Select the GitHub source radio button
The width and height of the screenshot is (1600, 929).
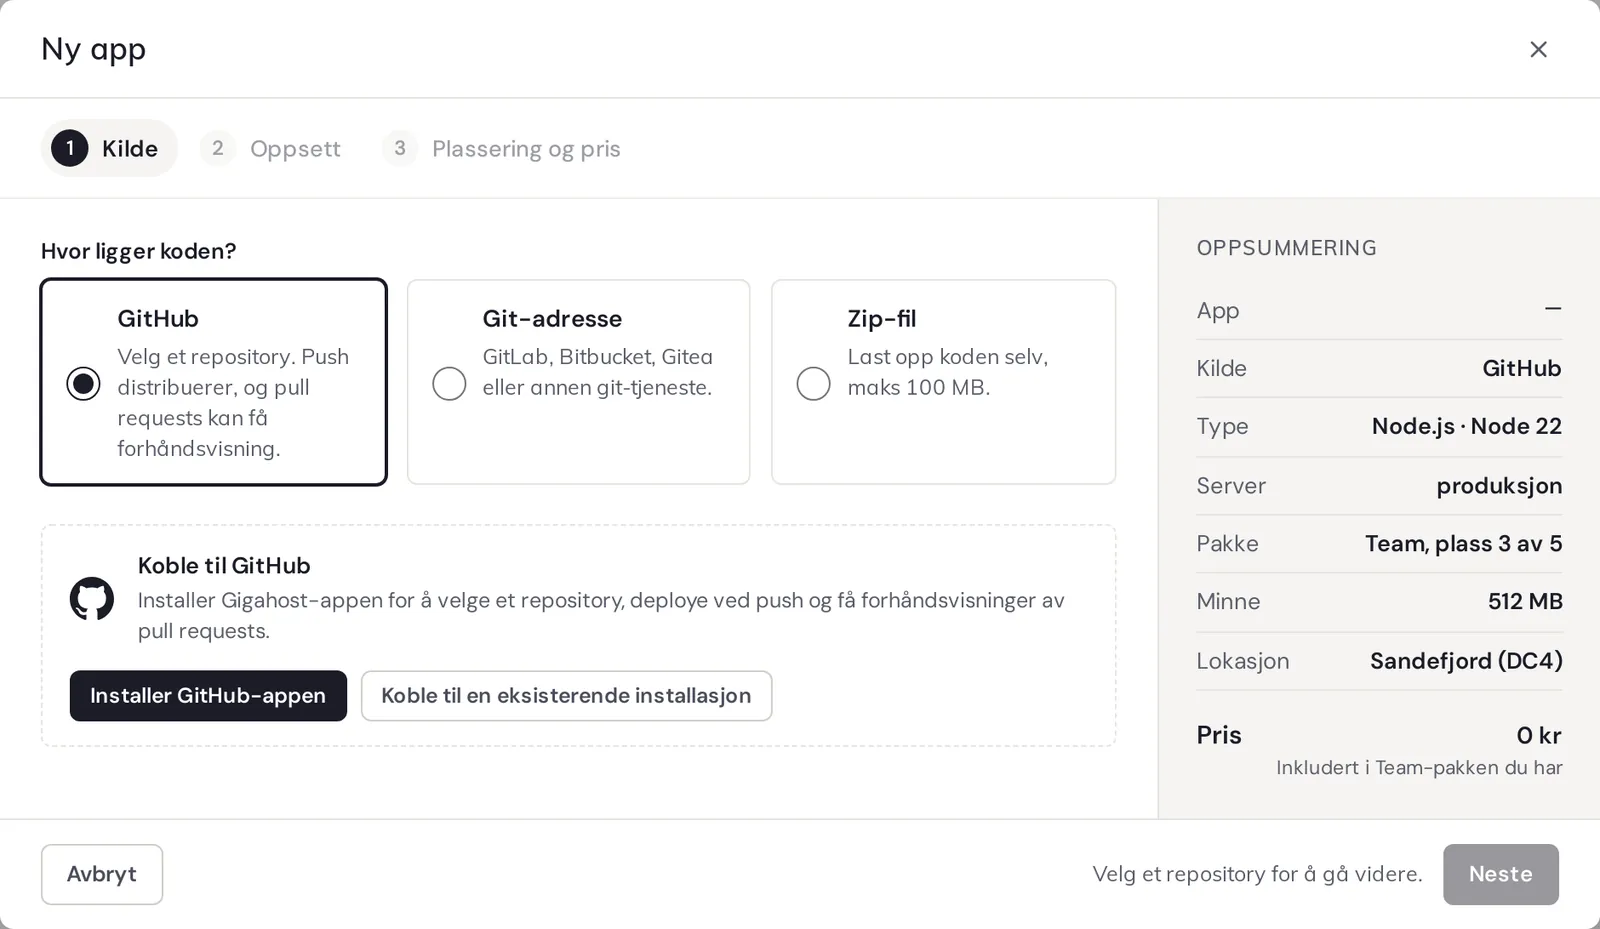pos(83,383)
